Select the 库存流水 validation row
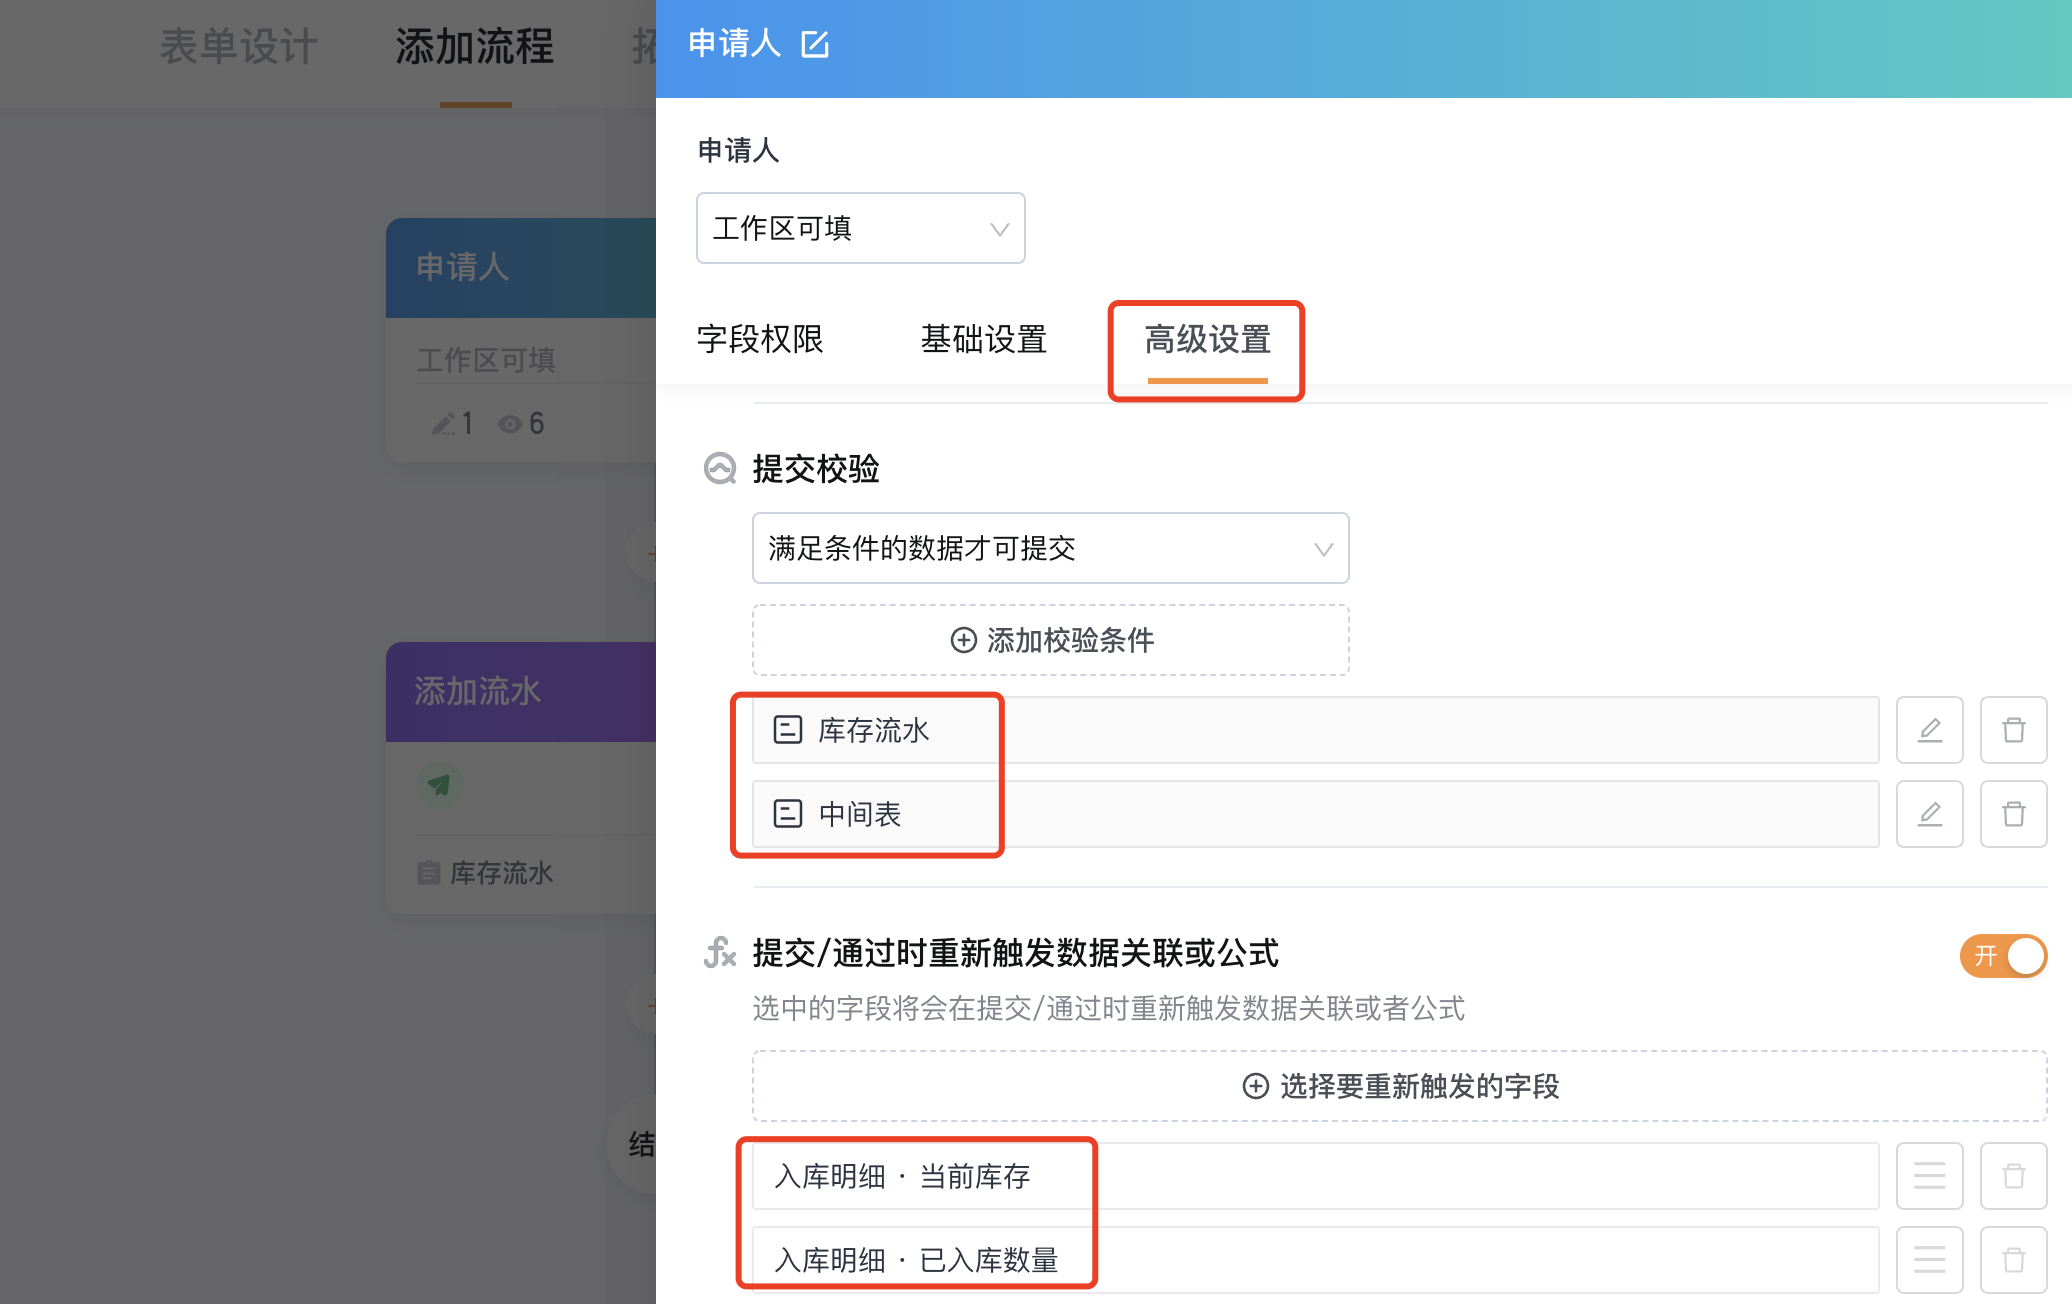This screenshot has width=2072, height=1304. tap(1315, 730)
